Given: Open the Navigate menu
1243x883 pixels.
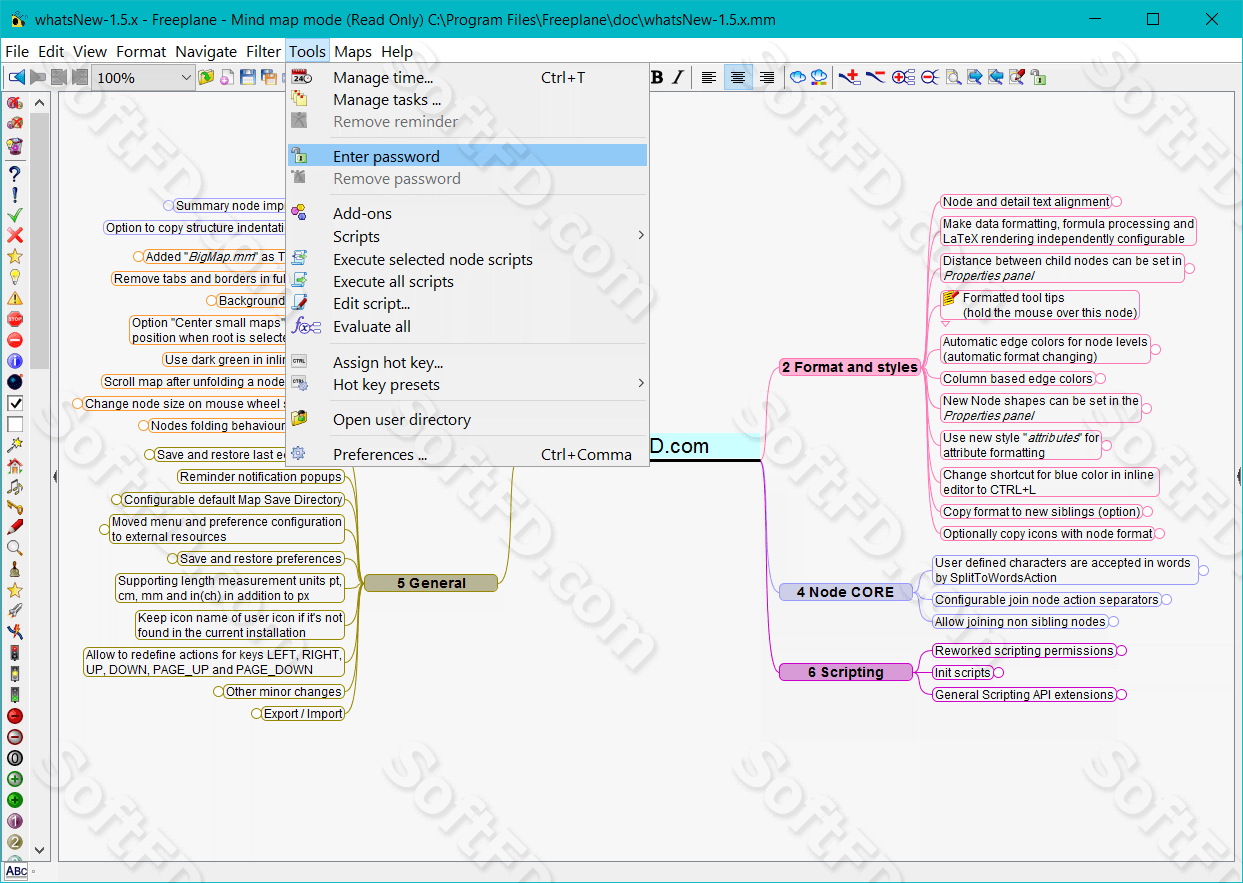Looking at the screenshot, I should tap(206, 51).
